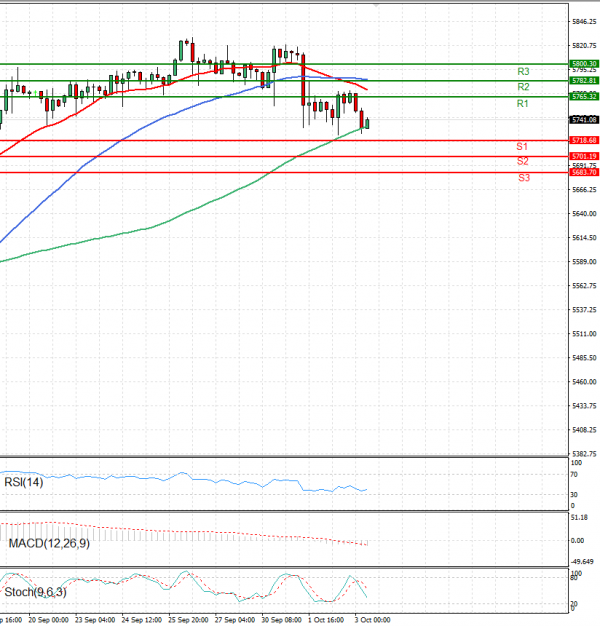
Task: Click the RSI(14) indicator label
Action: (x=24, y=482)
